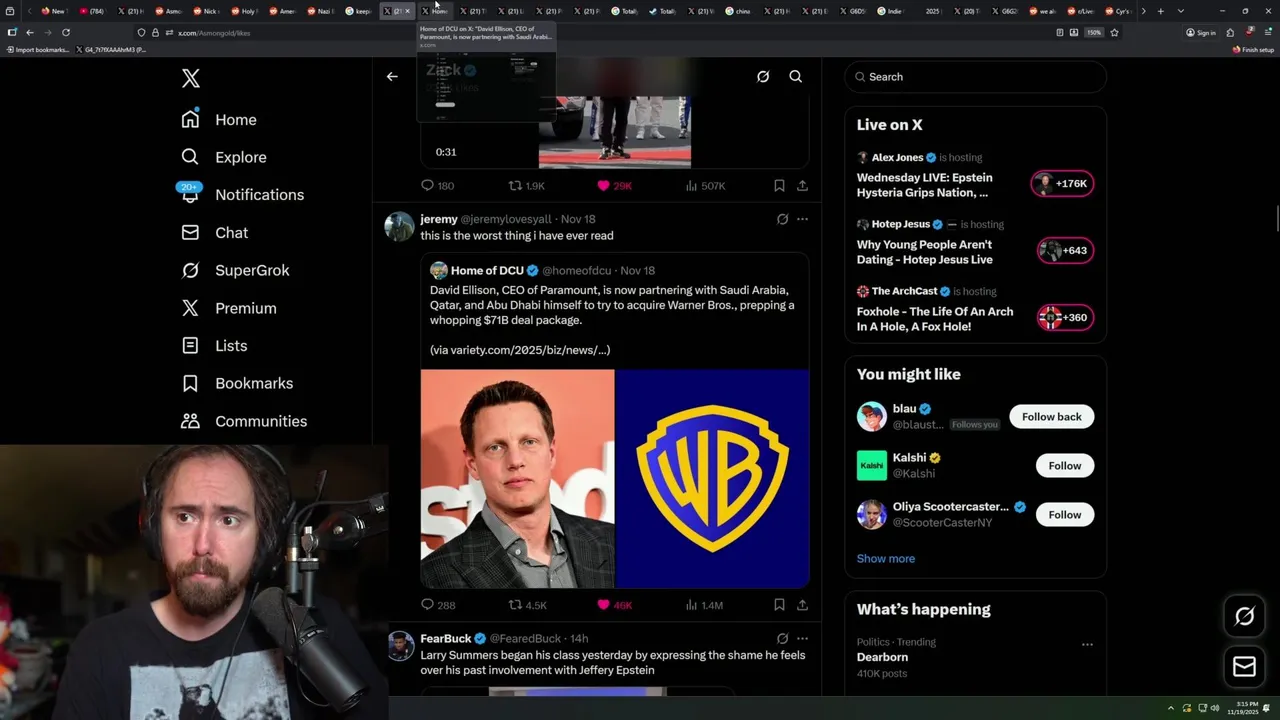
Task: Open FearBuck's profile name
Action: point(445,638)
